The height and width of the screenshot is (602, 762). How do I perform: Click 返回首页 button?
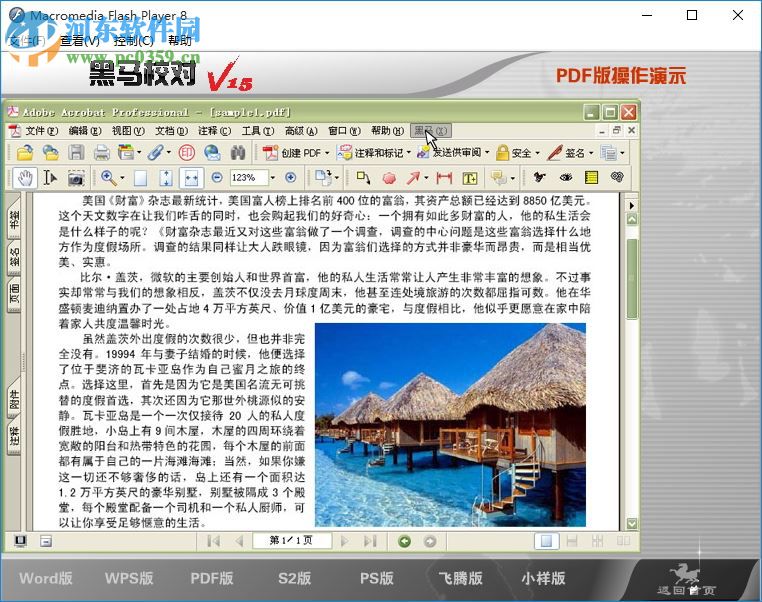pyautogui.click(x=686, y=581)
